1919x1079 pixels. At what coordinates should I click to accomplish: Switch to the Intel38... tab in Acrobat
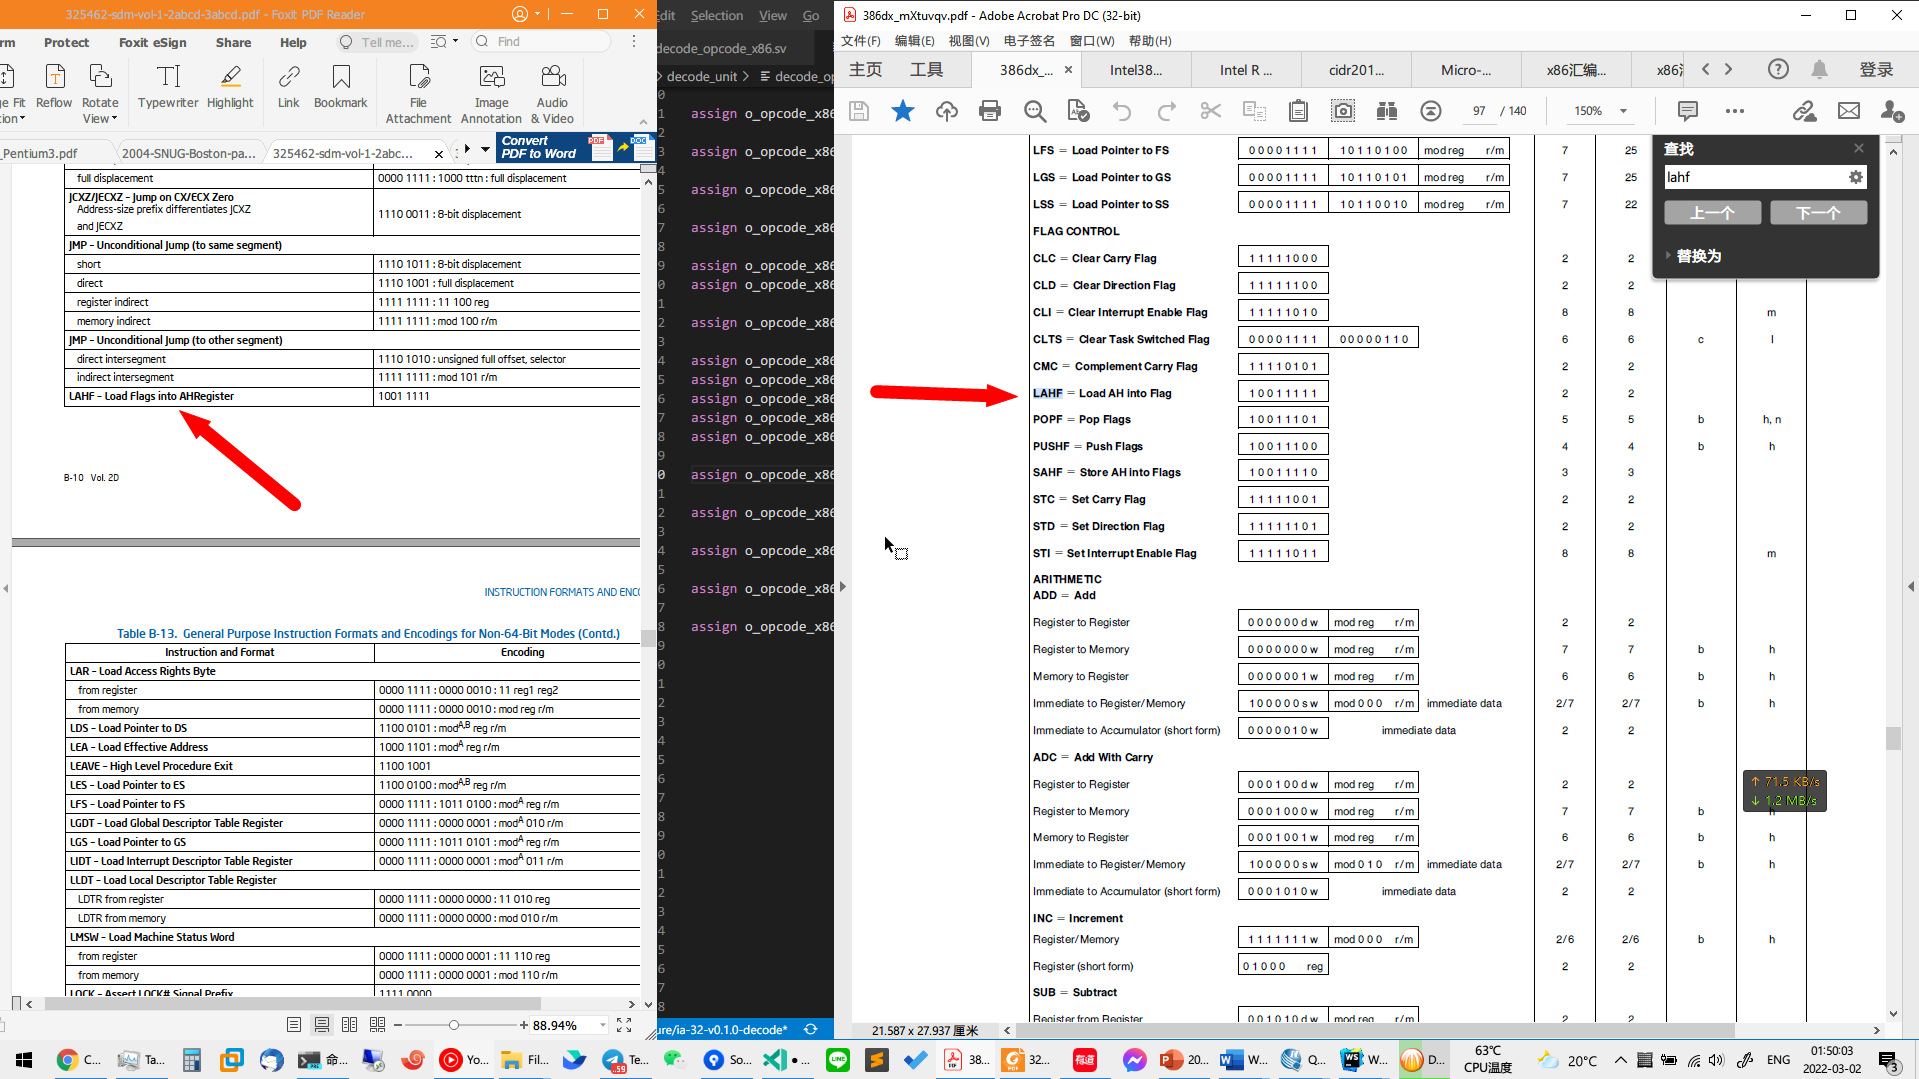(x=1136, y=70)
